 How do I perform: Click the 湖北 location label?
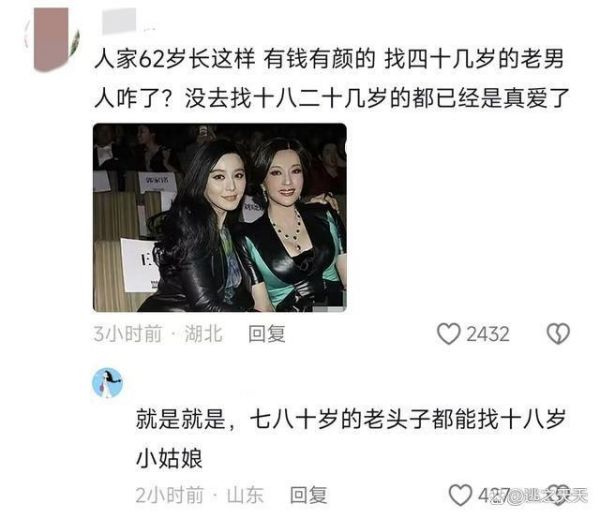coord(203,334)
